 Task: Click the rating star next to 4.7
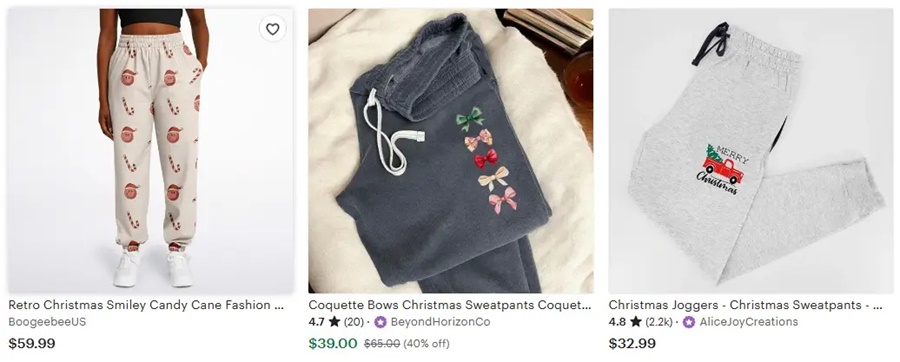pos(335,321)
